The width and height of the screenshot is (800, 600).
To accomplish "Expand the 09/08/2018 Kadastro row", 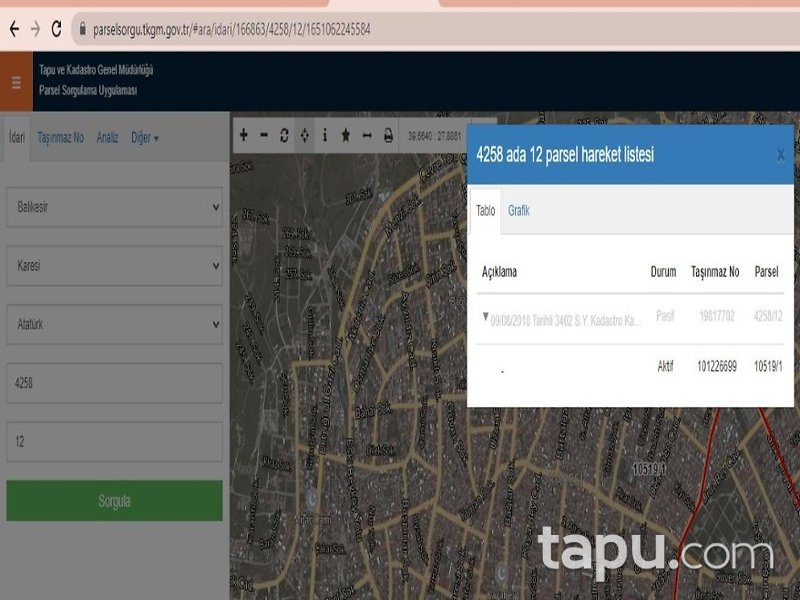I will 486,317.
